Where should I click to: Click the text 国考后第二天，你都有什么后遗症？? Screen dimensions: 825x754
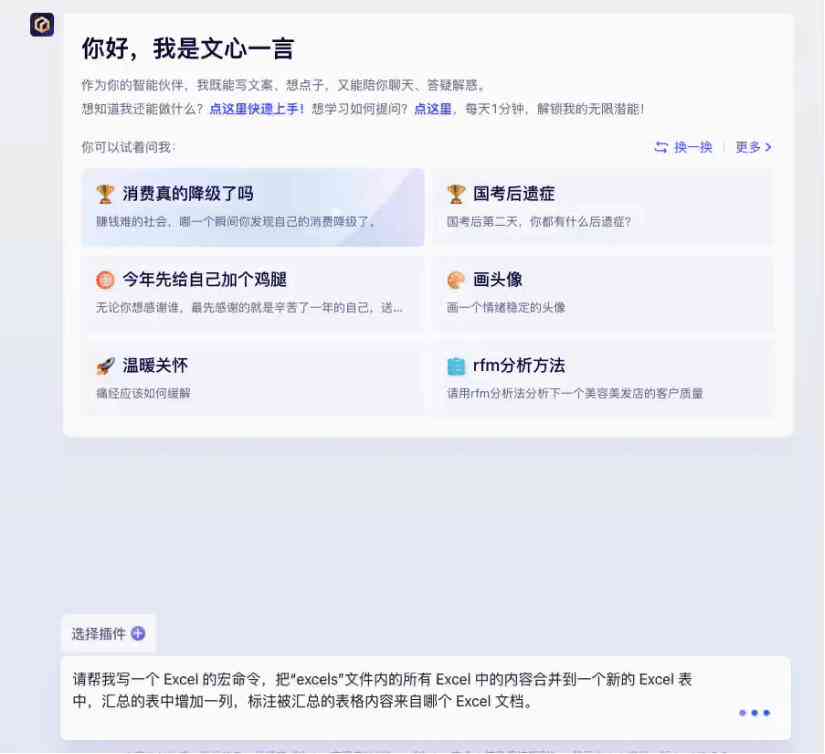click(x=539, y=222)
